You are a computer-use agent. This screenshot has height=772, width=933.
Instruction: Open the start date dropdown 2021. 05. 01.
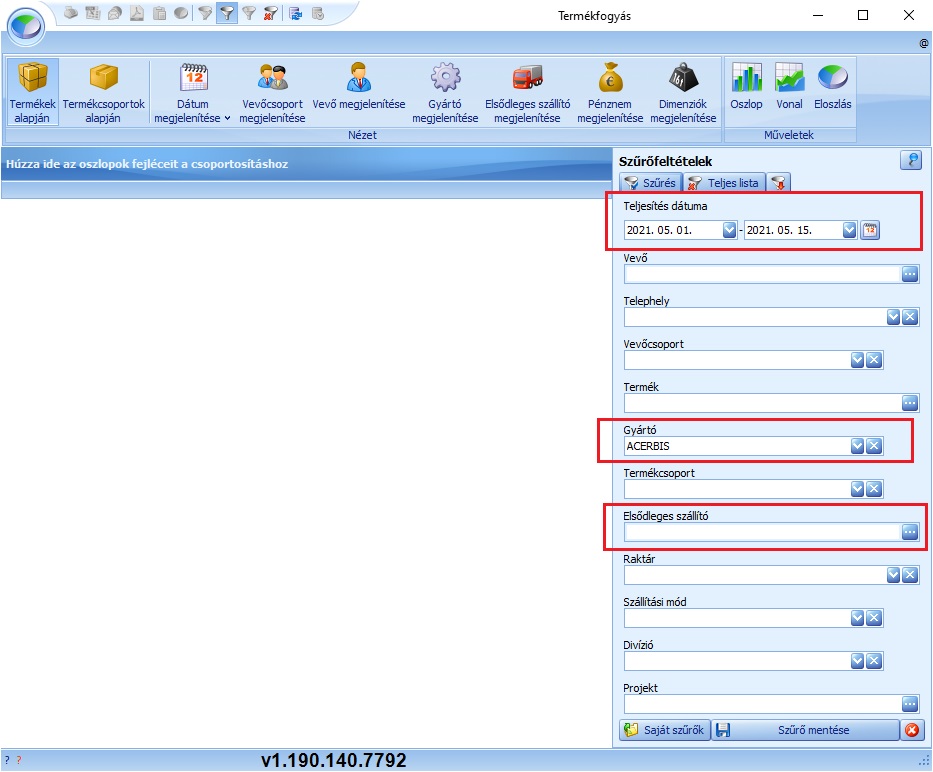(729, 230)
